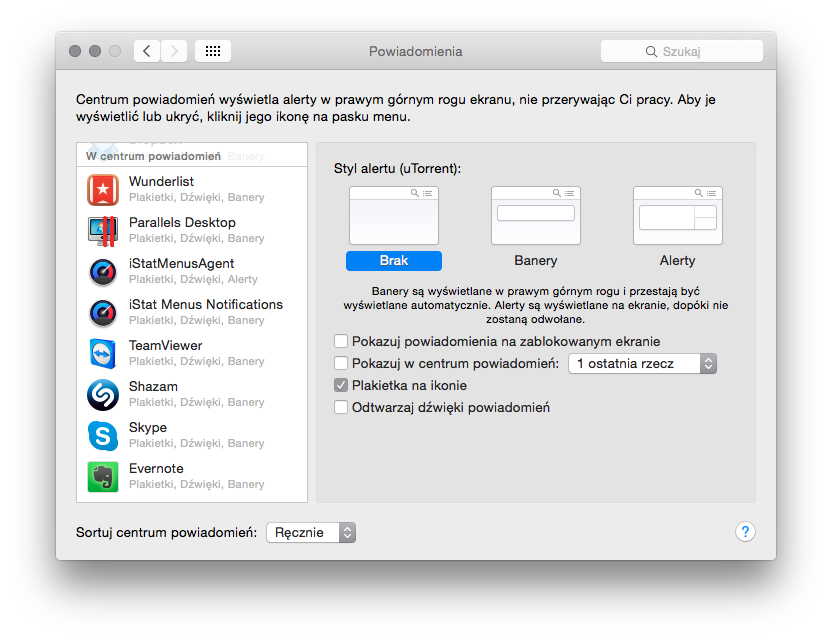Screen dimensions: 832x640
Task: Open help with the question mark button
Action: click(x=745, y=532)
